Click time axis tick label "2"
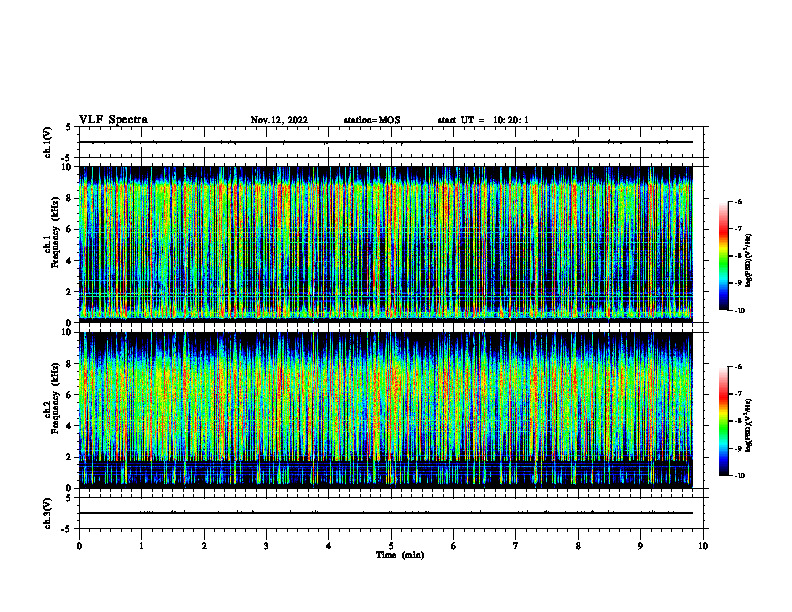 coord(204,546)
